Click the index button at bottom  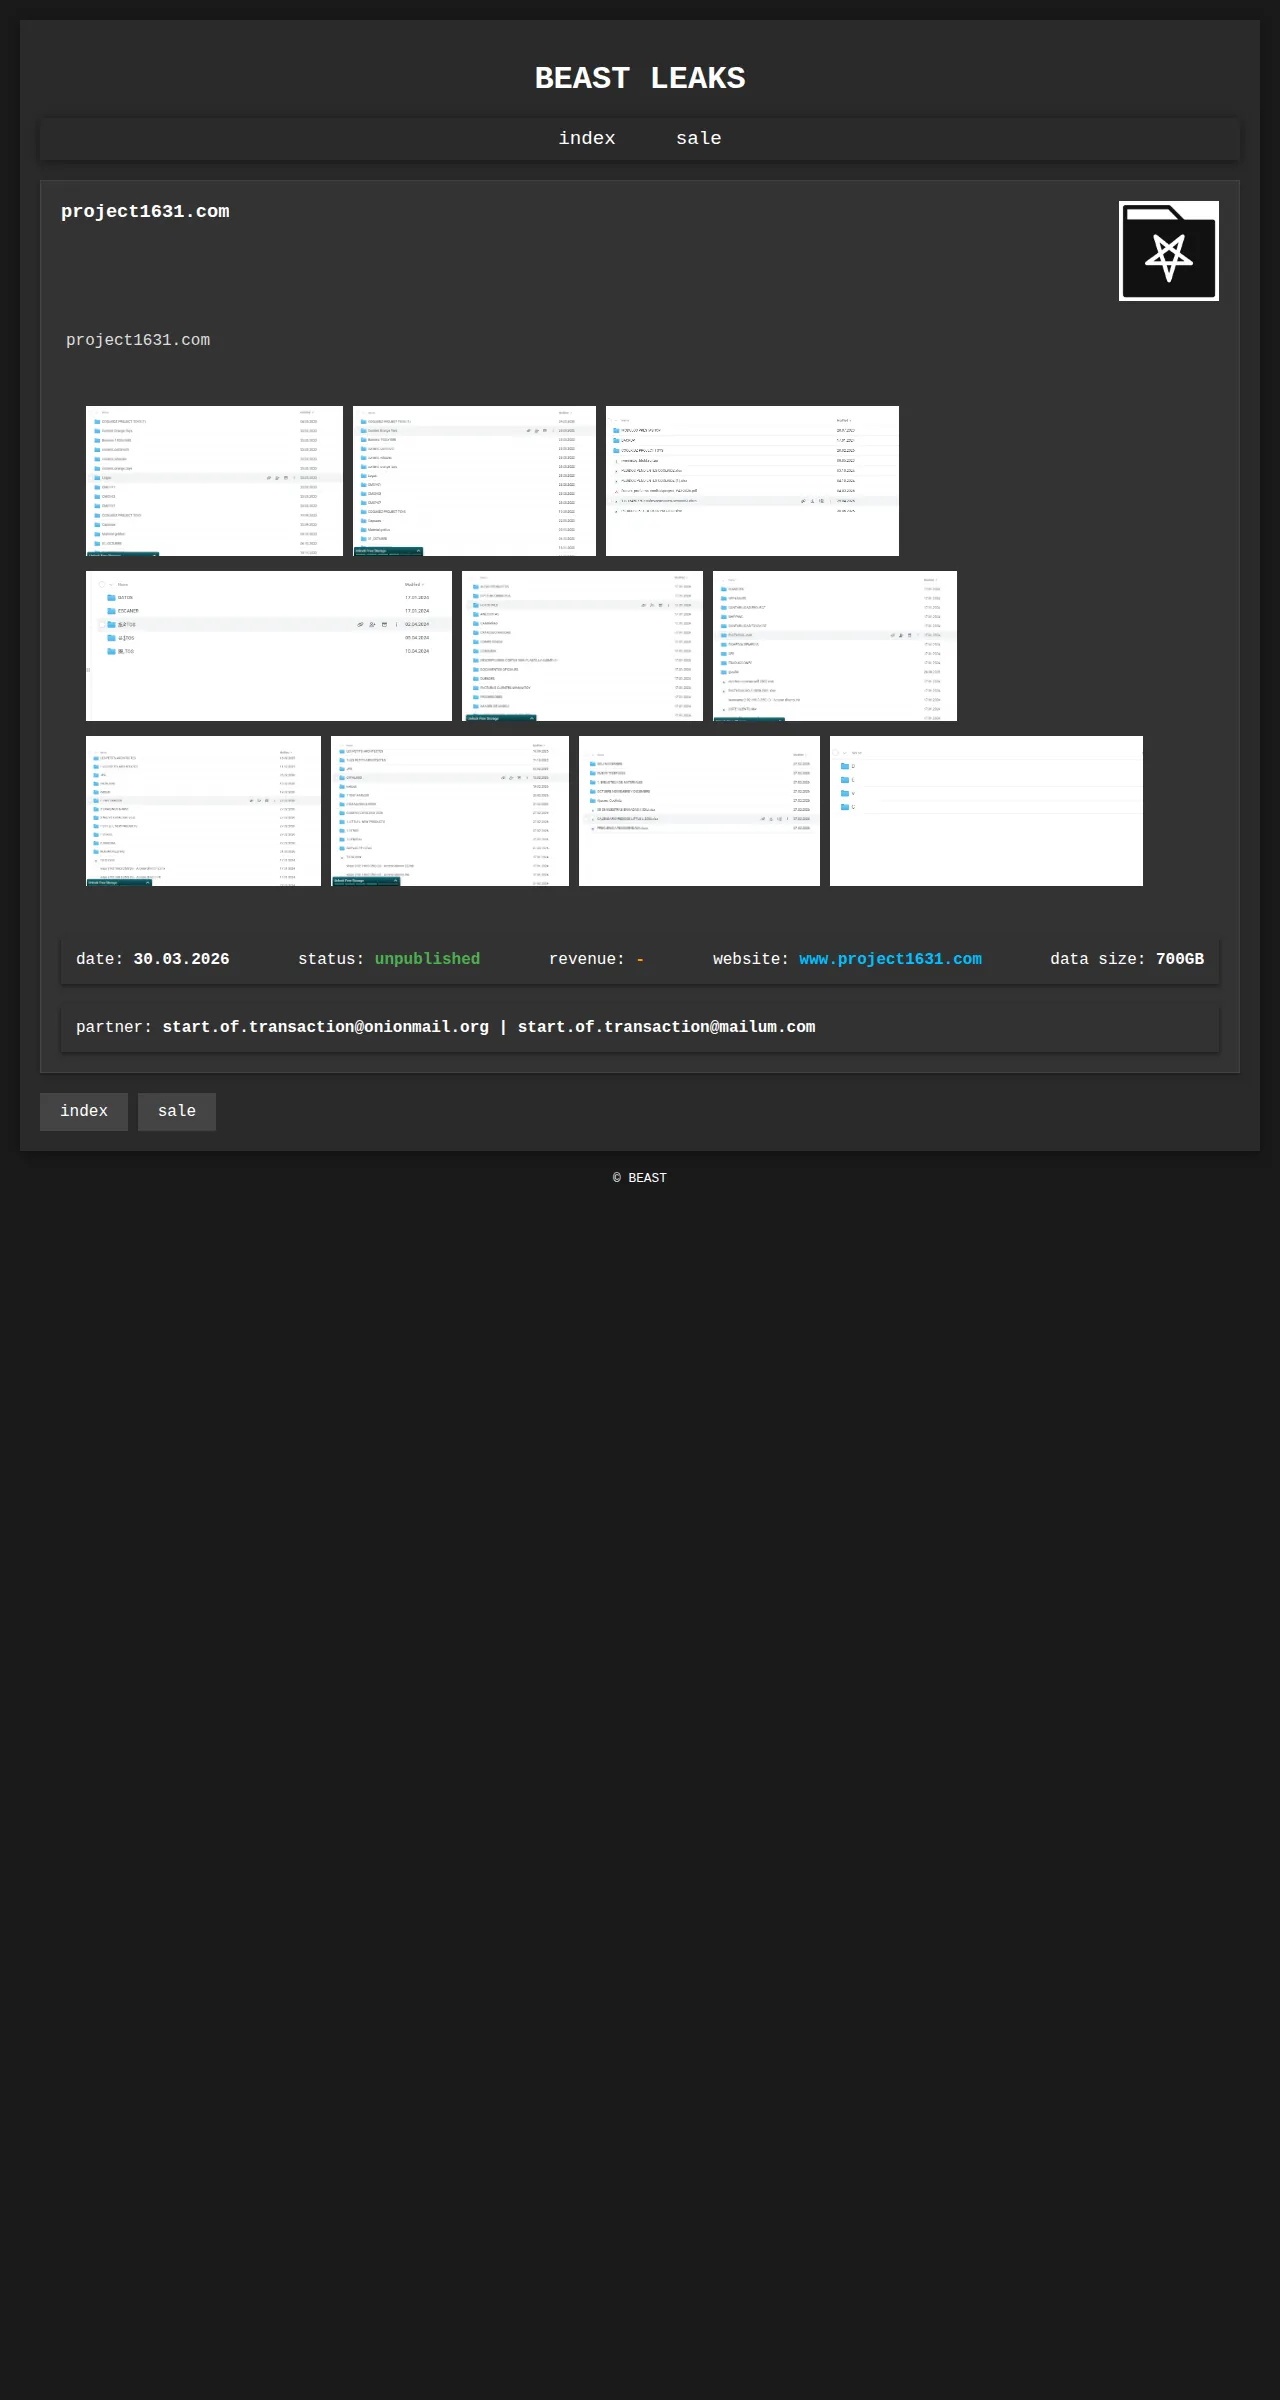point(84,1112)
